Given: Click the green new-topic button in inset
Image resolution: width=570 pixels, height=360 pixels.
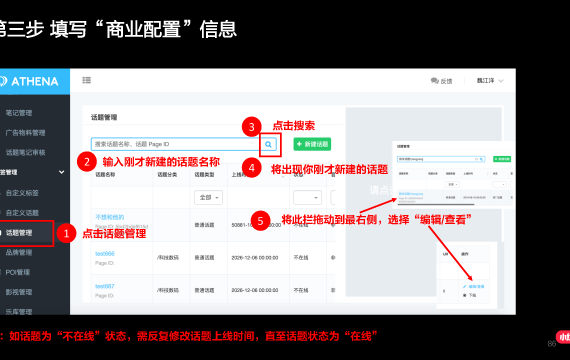Looking at the screenshot, I should (x=502, y=159).
